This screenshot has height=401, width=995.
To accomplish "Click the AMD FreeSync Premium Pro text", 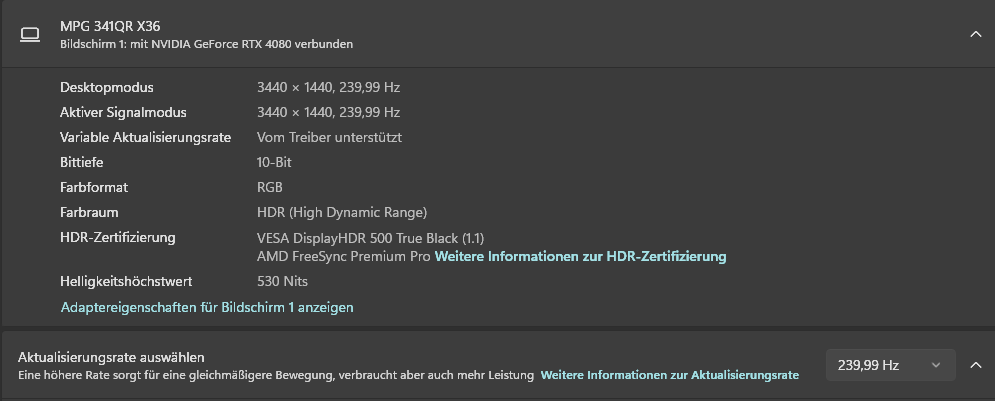I will [x=344, y=256].
